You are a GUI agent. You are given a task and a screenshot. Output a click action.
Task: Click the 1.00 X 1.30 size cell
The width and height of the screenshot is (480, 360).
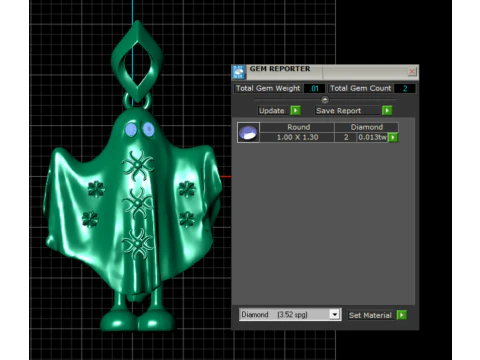tap(297, 137)
